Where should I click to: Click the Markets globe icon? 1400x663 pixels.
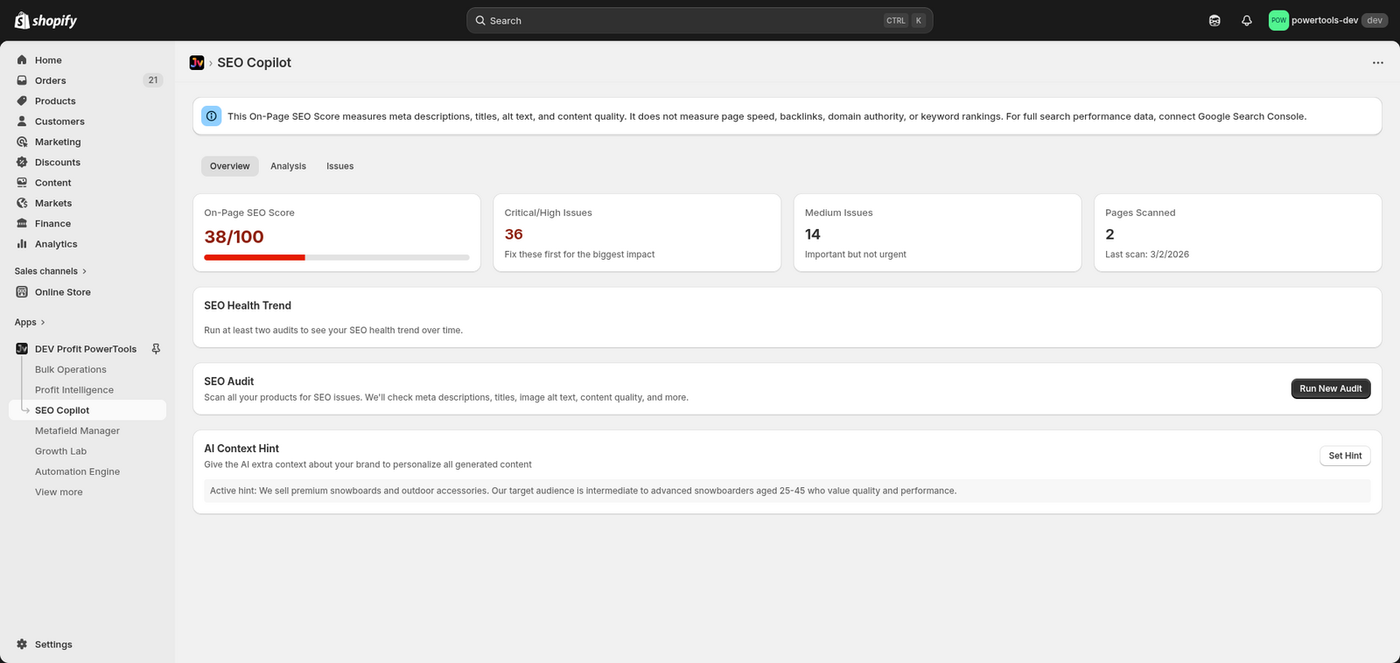tap(22, 203)
